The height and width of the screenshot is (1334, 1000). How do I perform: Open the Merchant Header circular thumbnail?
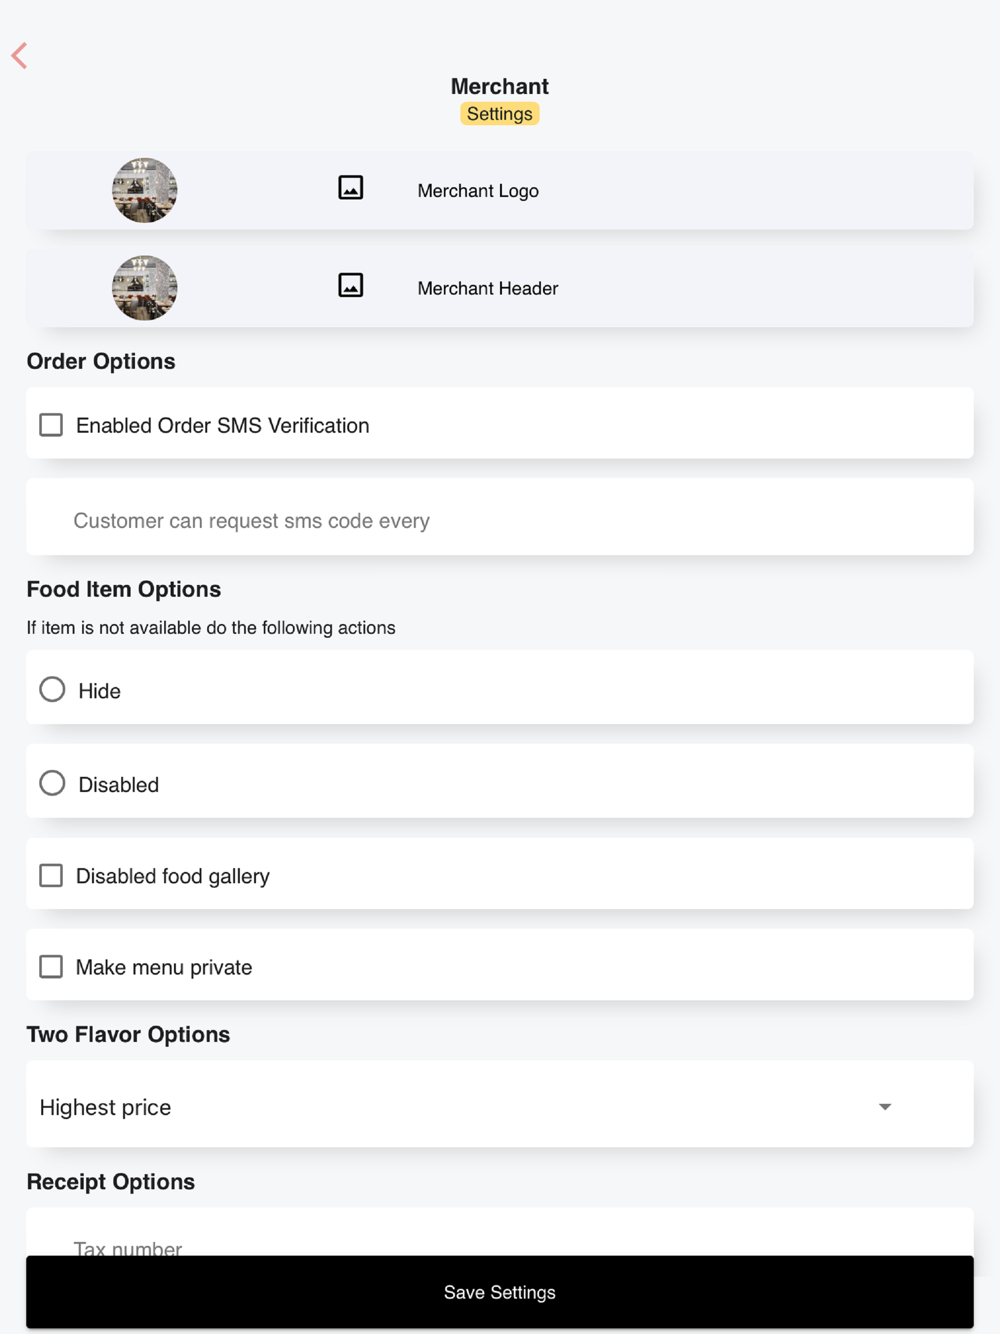pyautogui.click(x=145, y=288)
